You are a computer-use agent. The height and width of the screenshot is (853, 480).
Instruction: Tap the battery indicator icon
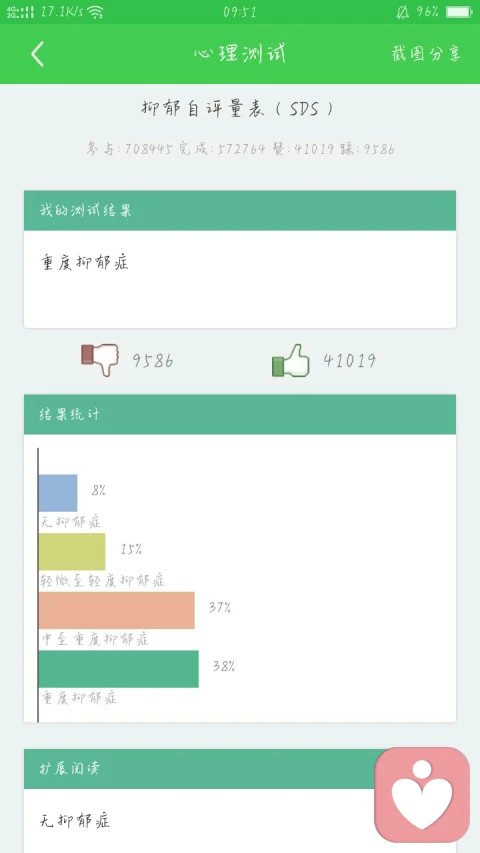(459, 12)
